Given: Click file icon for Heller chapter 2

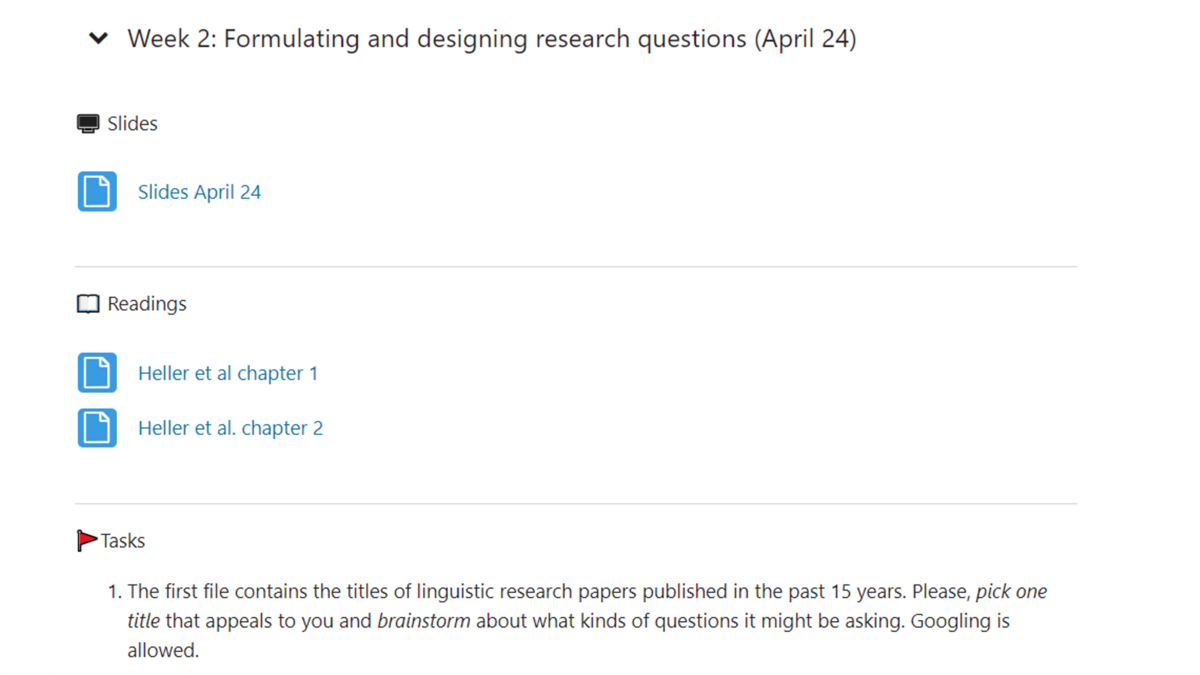Looking at the screenshot, I should click(97, 428).
